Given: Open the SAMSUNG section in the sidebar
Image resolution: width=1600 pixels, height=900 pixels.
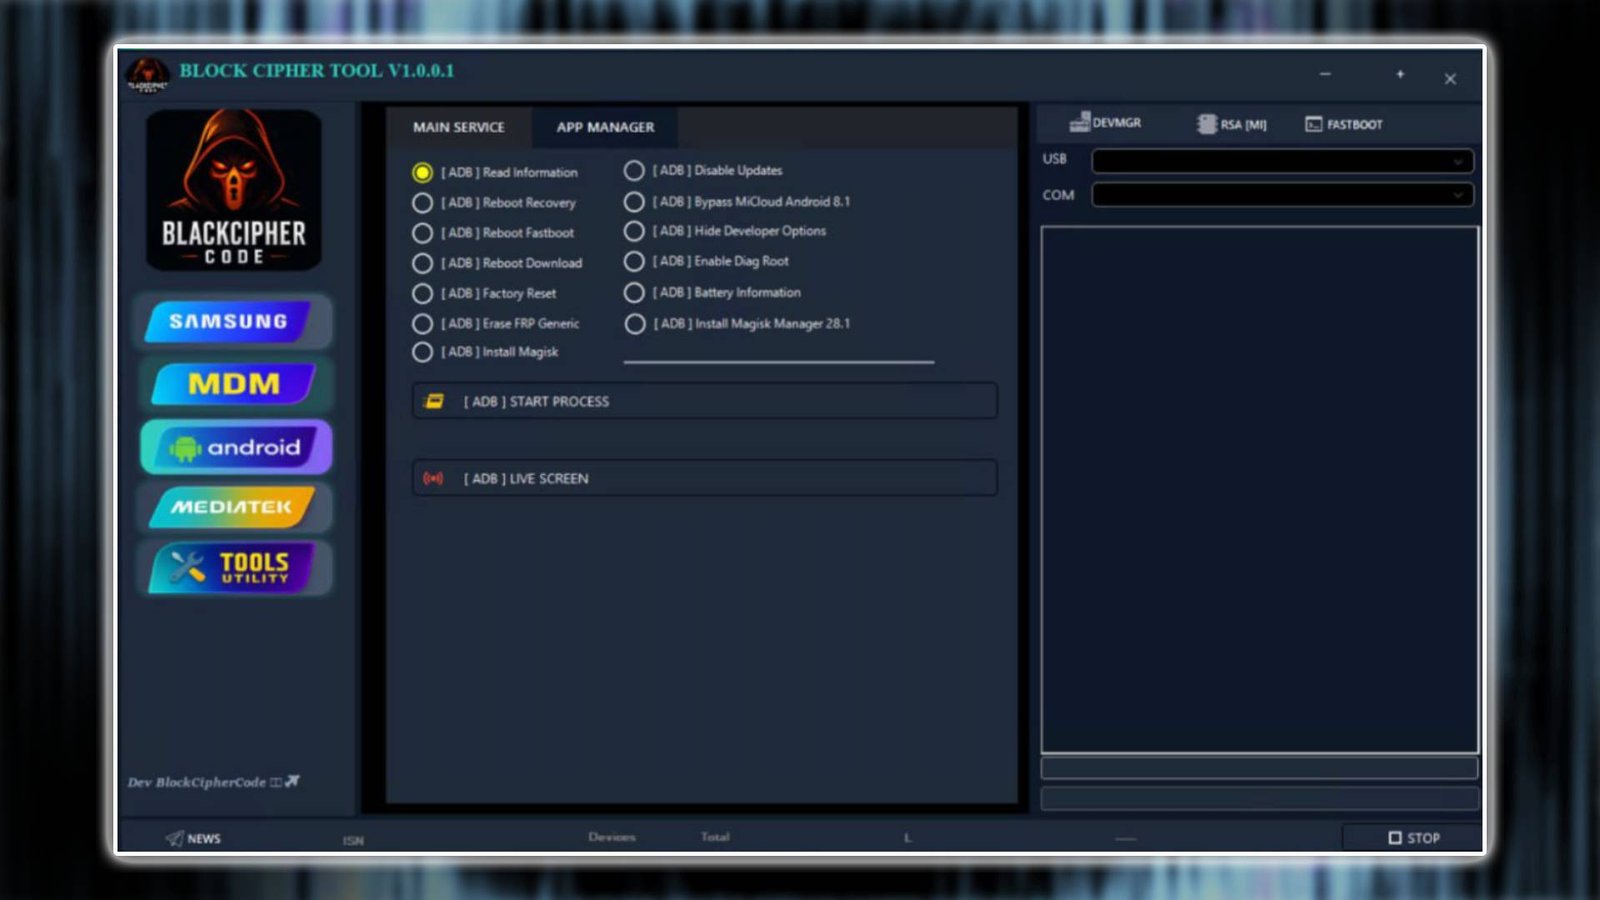Looking at the screenshot, I should point(233,322).
